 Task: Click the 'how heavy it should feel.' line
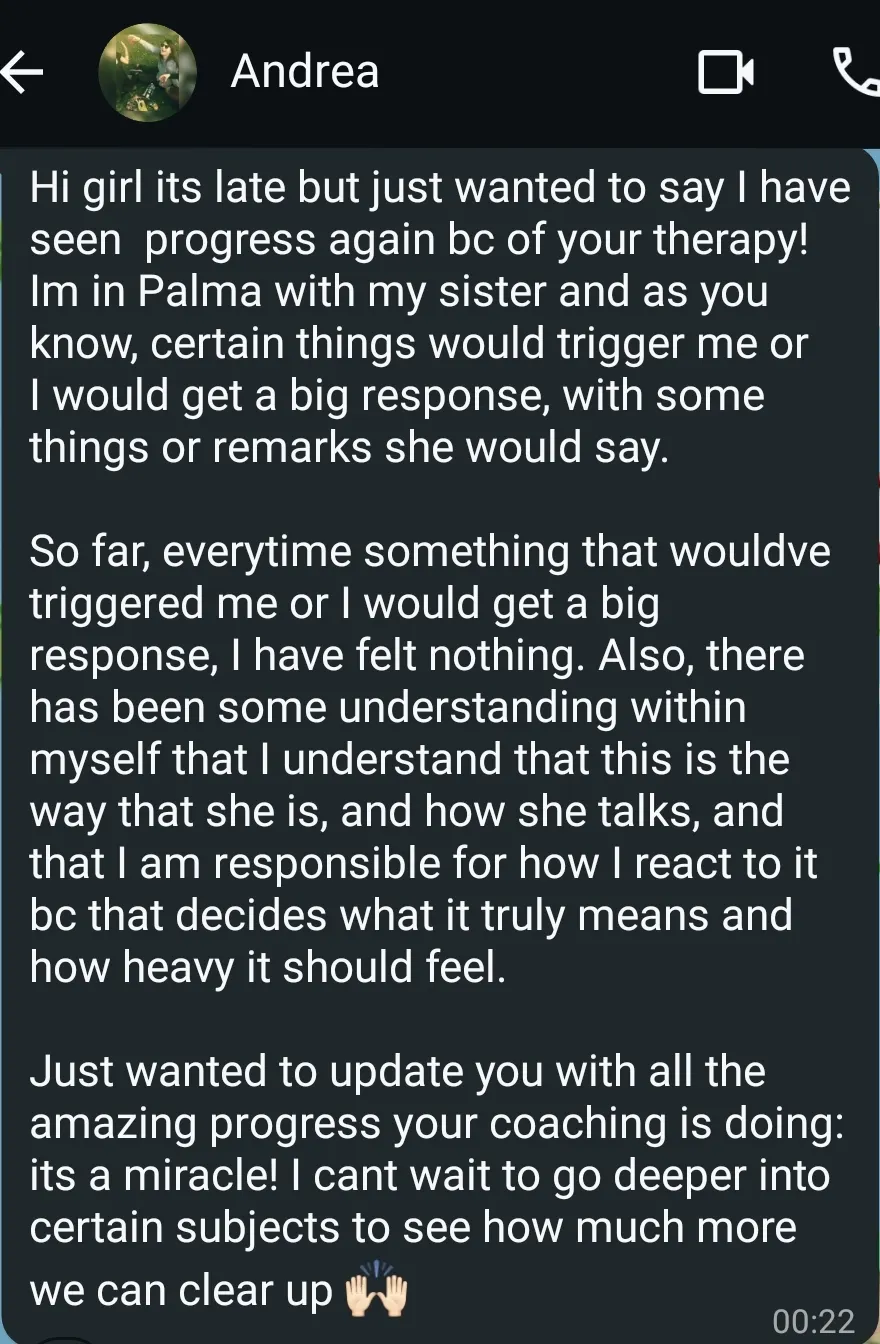click(x=268, y=967)
